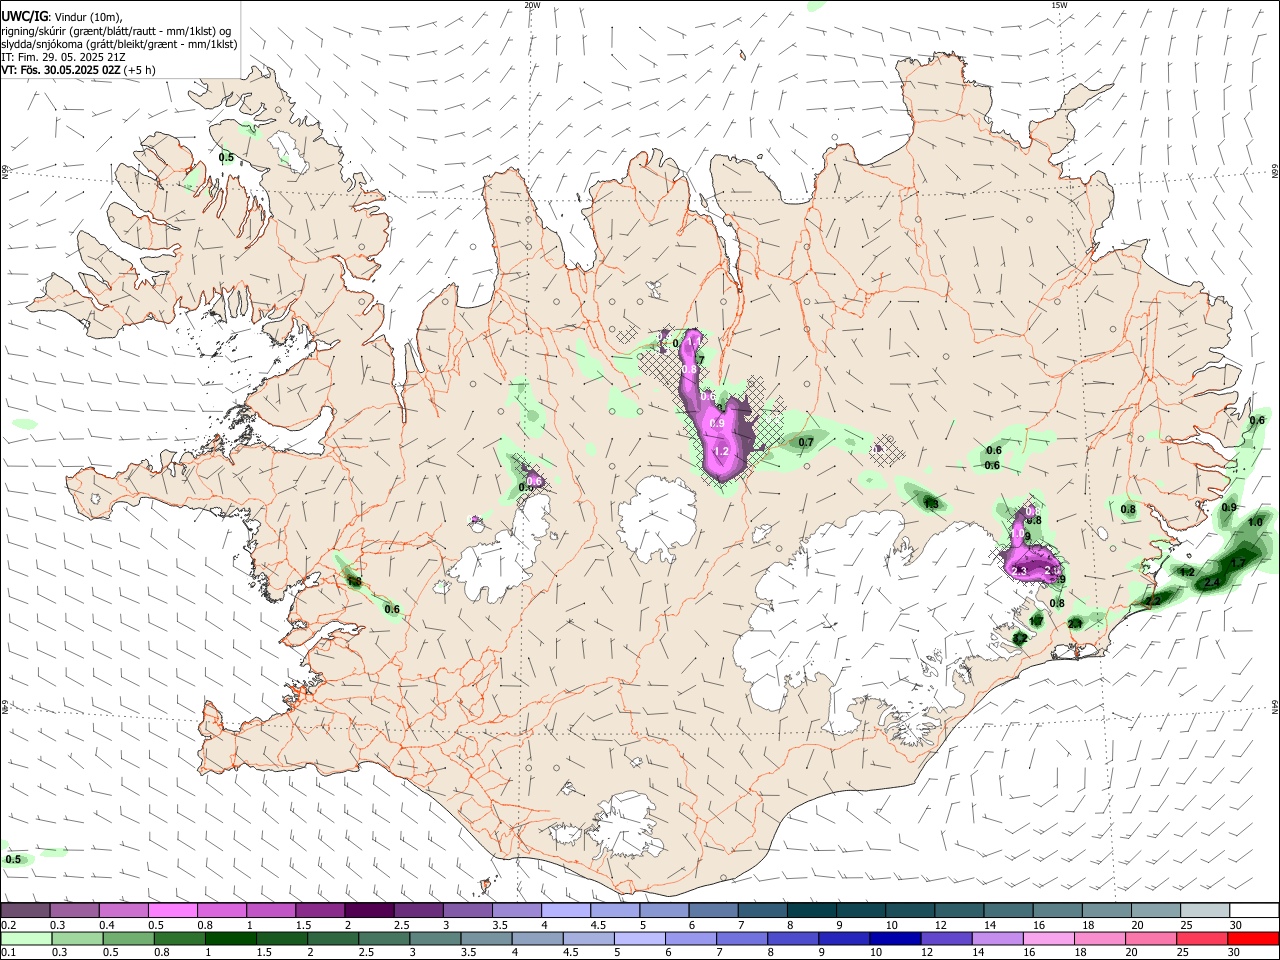Pick the bright red swatch ending the rain scale

coord(1254,939)
